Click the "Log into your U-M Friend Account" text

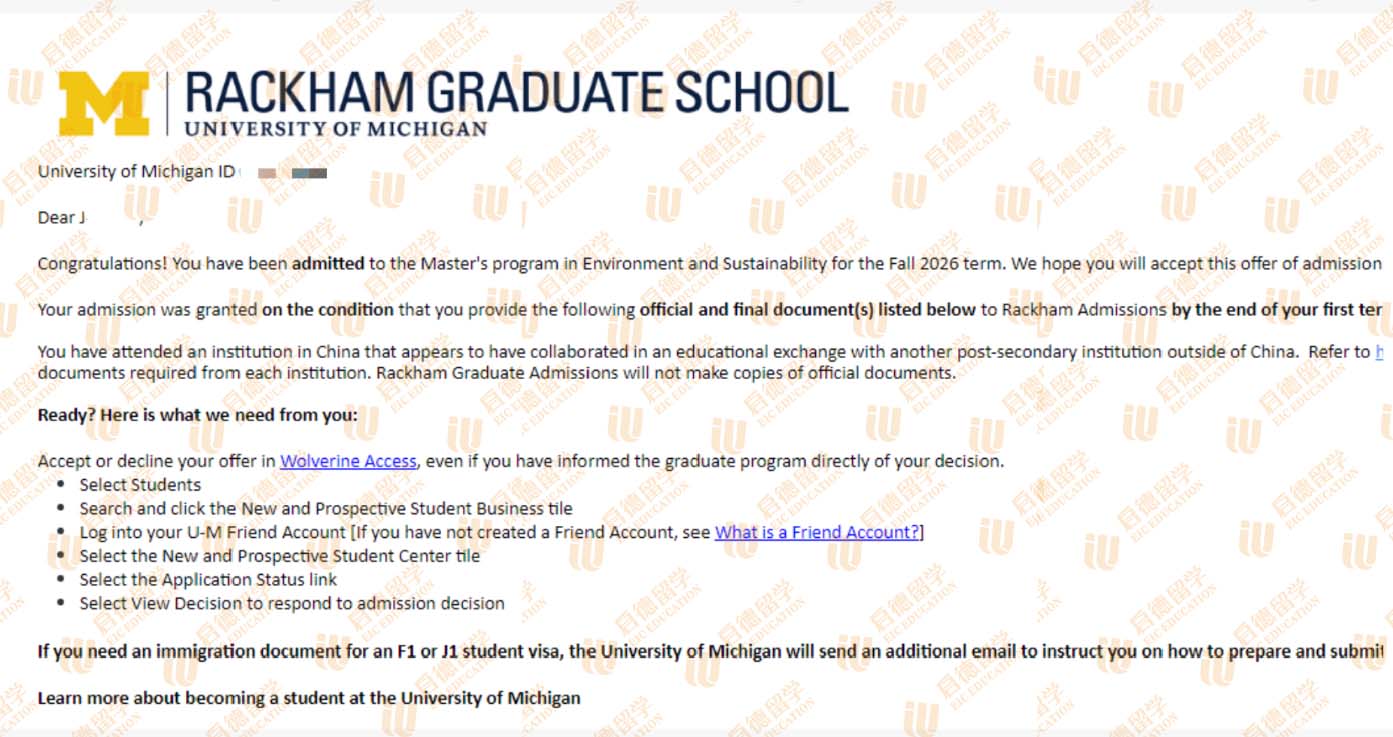click(394, 532)
